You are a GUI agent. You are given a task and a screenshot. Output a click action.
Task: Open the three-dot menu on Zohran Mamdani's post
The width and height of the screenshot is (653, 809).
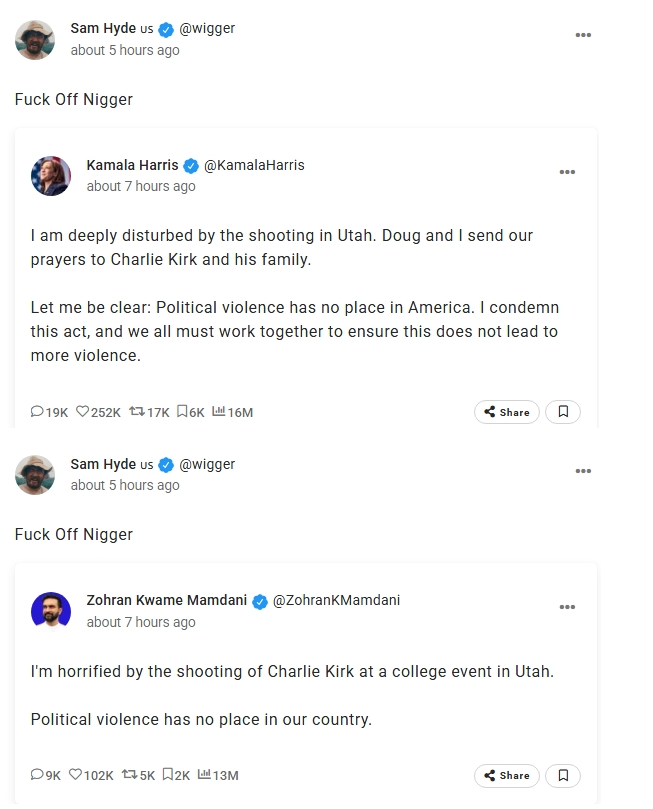pos(567,608)
